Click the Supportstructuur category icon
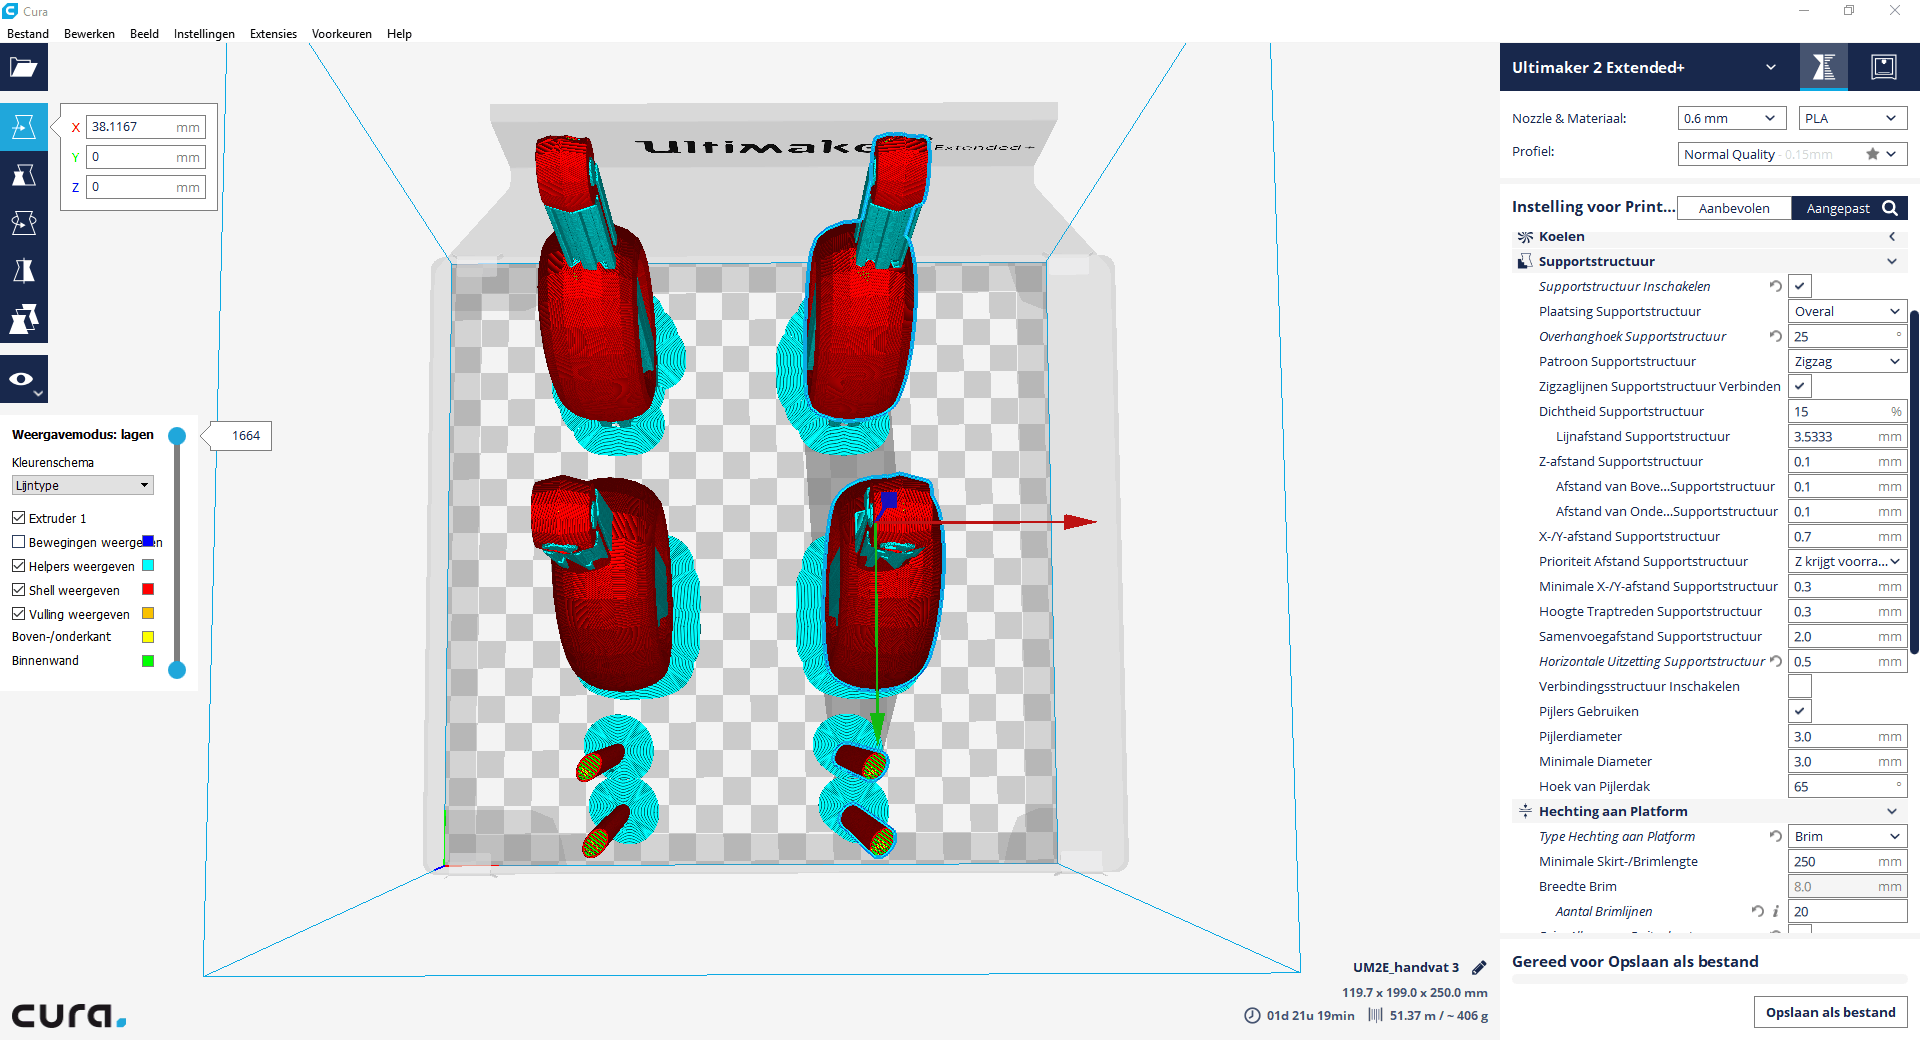Screen dimensions: 1920x1040 pyautogui.click(x=1525, y=261)
